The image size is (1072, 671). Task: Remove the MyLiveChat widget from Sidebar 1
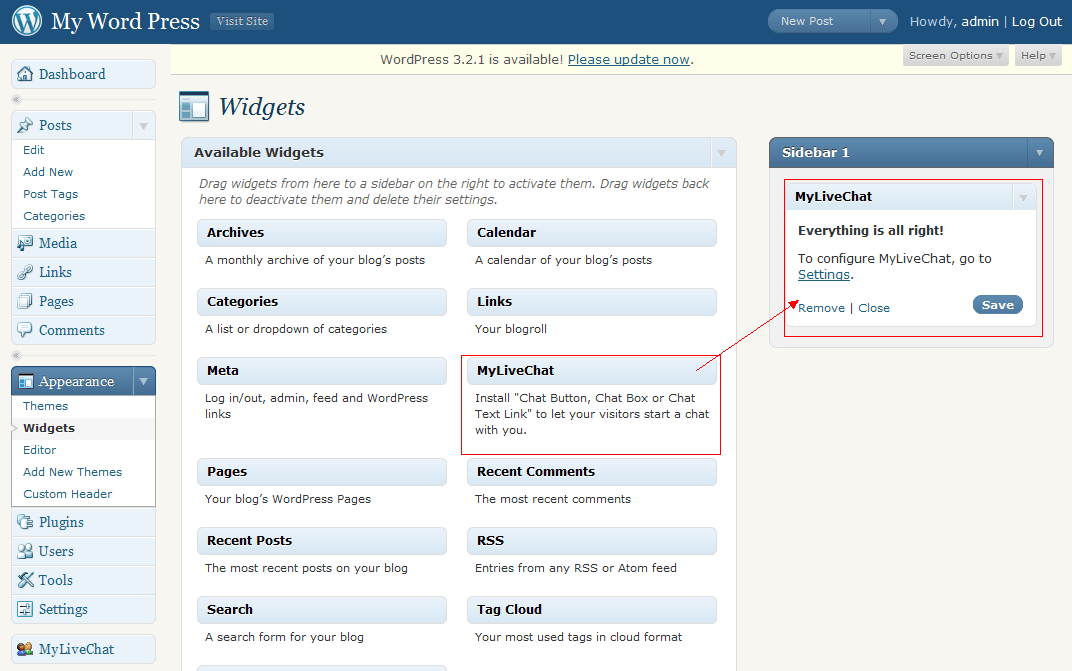pyautogui.click(x=820, y=308)
